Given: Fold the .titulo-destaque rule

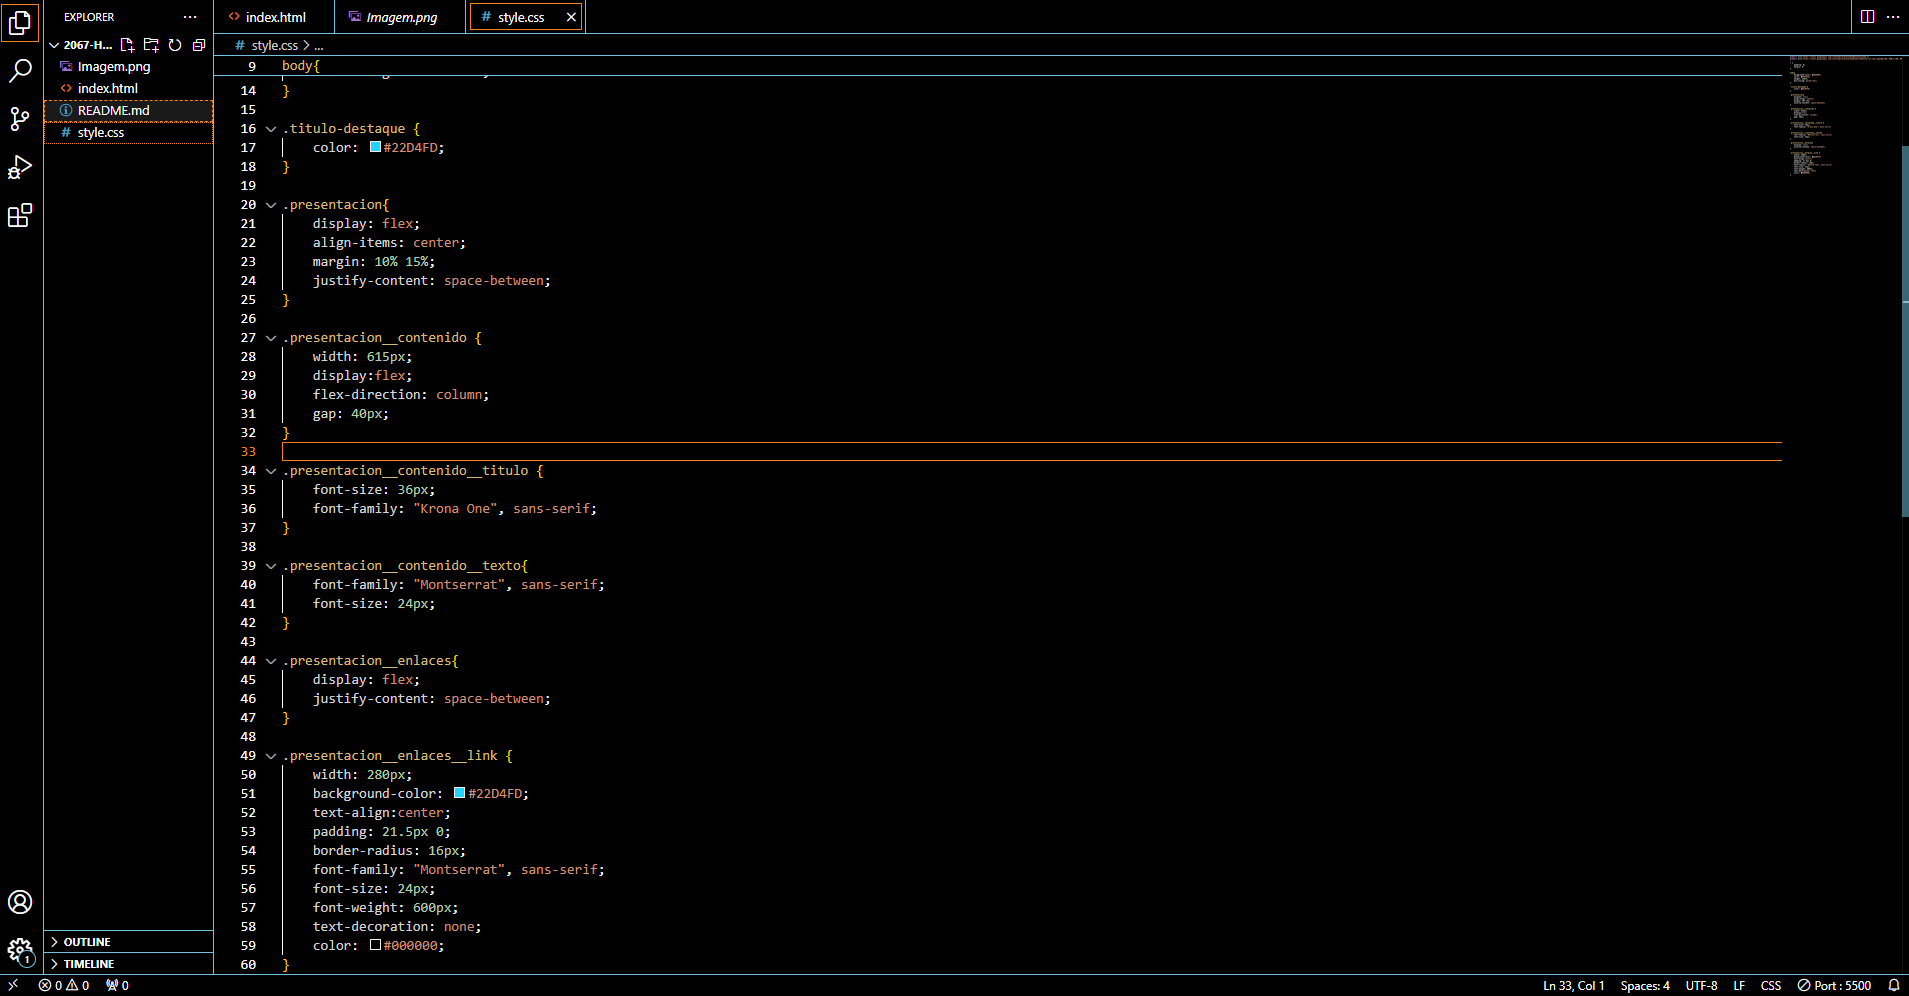Looking at the screenshot, I should click(271, 129).
